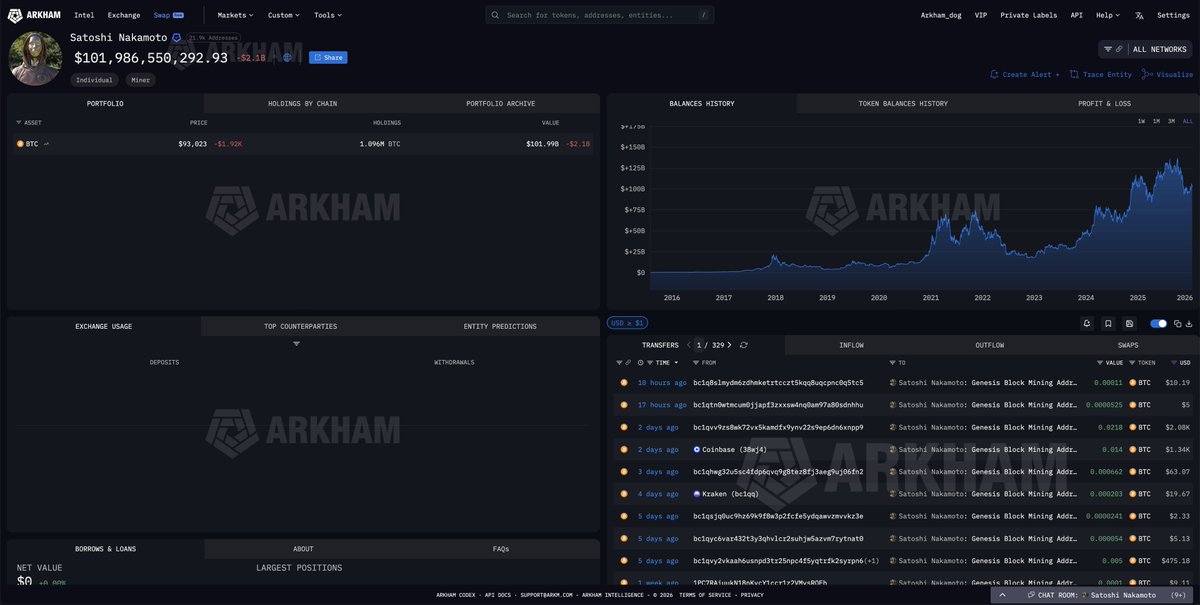The width and height of the screenshot is (1200, 605).
Task: Click the Visualize graph icon
Action: pos(1148,74)
